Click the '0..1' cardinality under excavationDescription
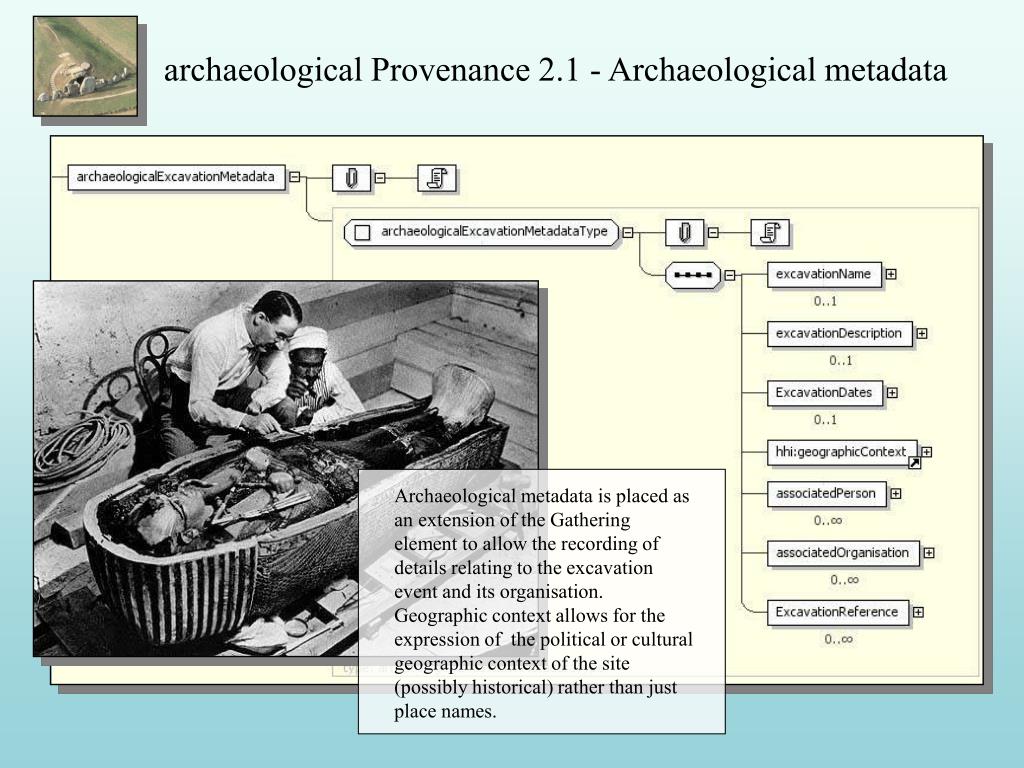The width and height of the screenshot is (1024, 768). (x=840, y=360)
